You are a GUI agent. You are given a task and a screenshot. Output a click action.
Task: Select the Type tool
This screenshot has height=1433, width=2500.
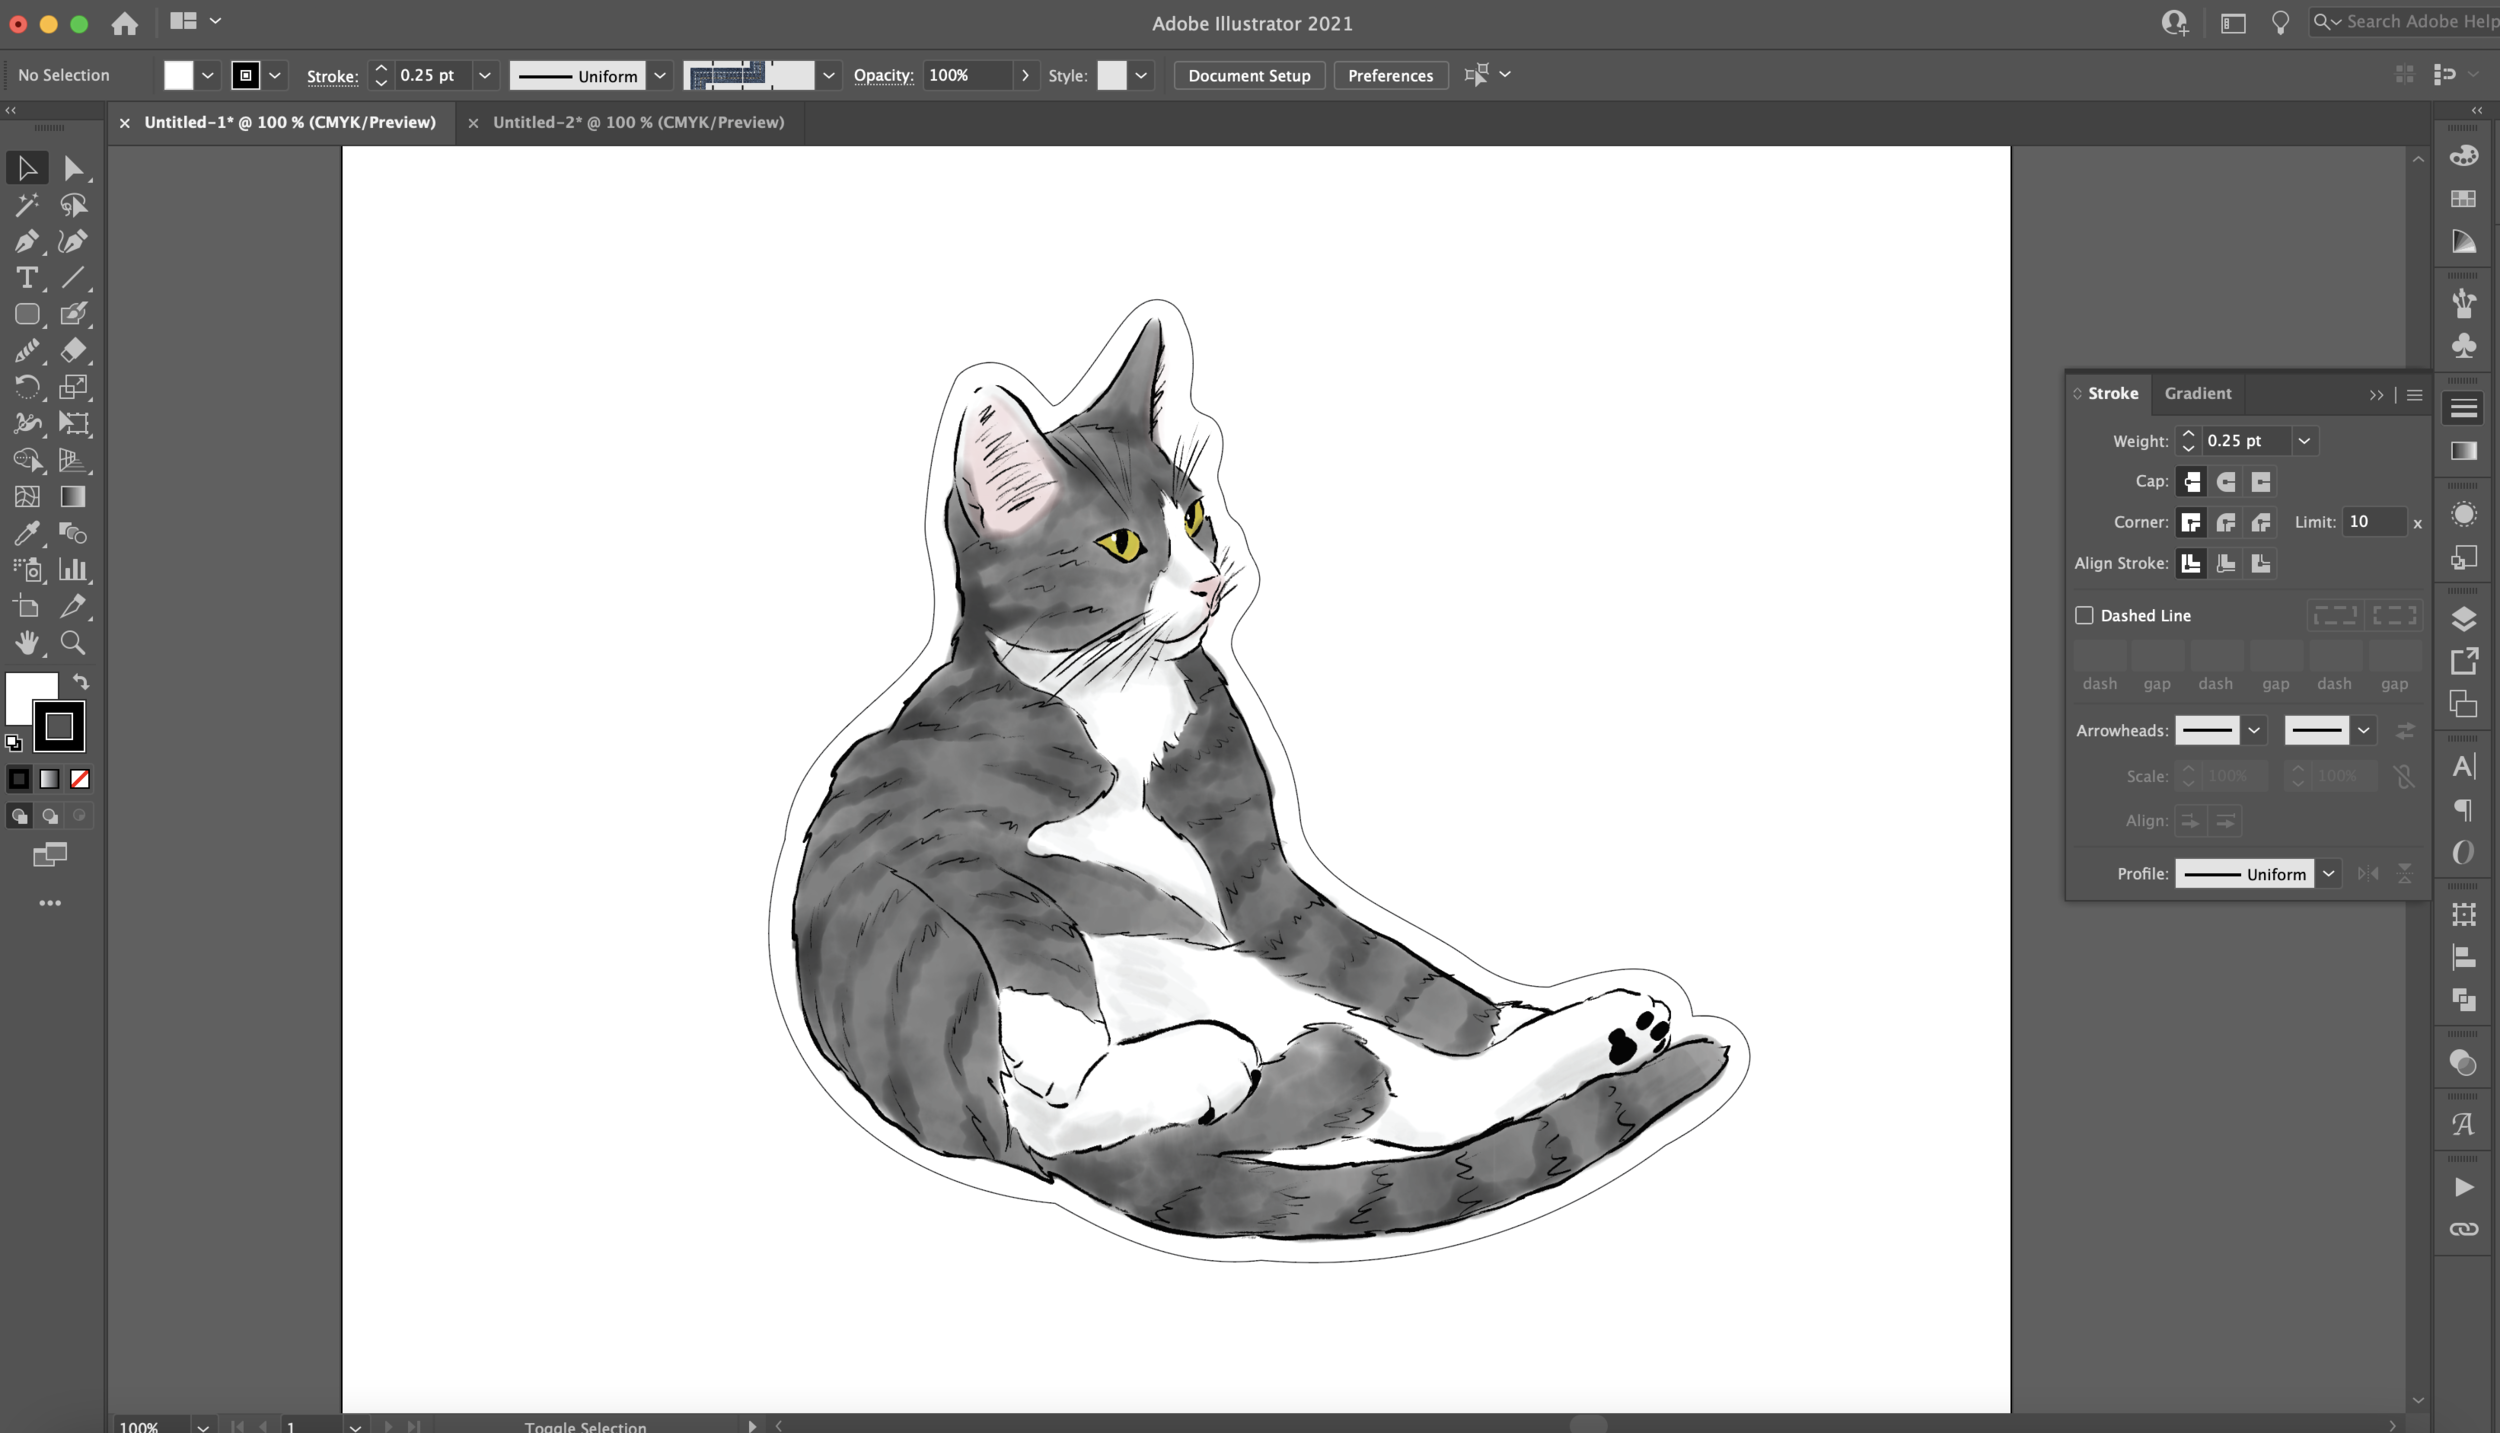pos(26,278)
